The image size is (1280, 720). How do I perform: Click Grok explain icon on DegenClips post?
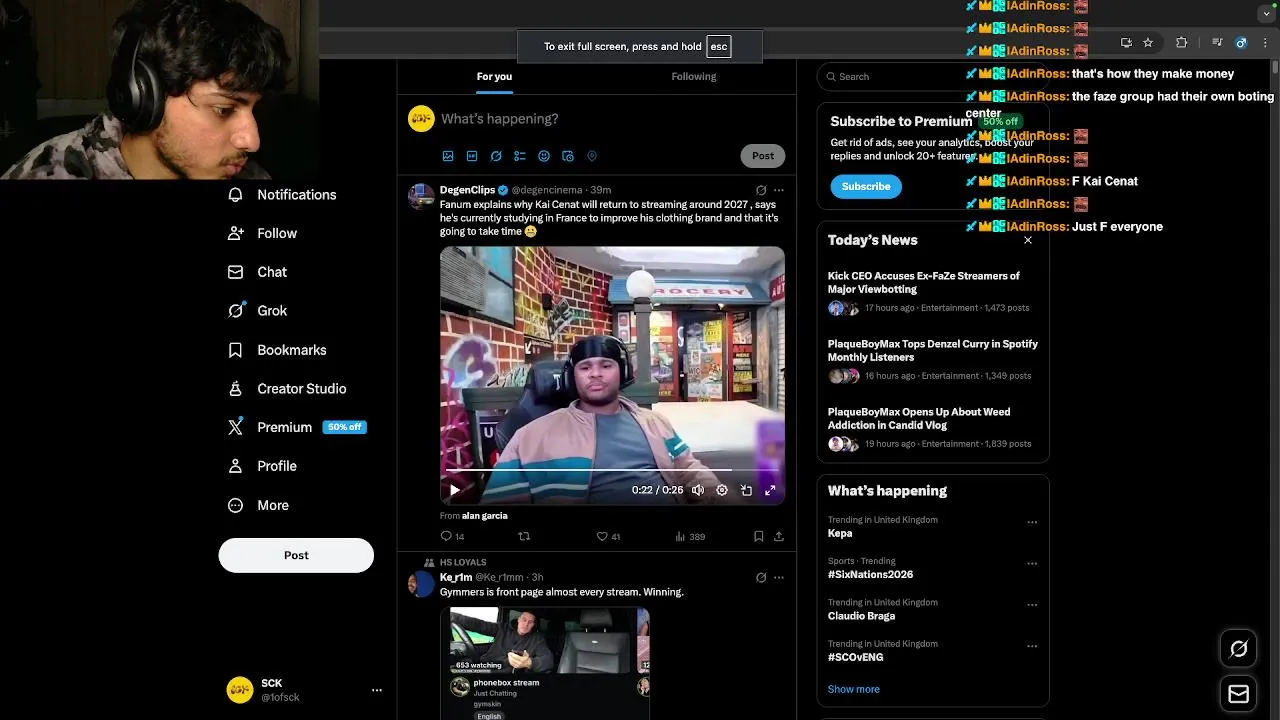pyautogui.click(x=761, y=190)
